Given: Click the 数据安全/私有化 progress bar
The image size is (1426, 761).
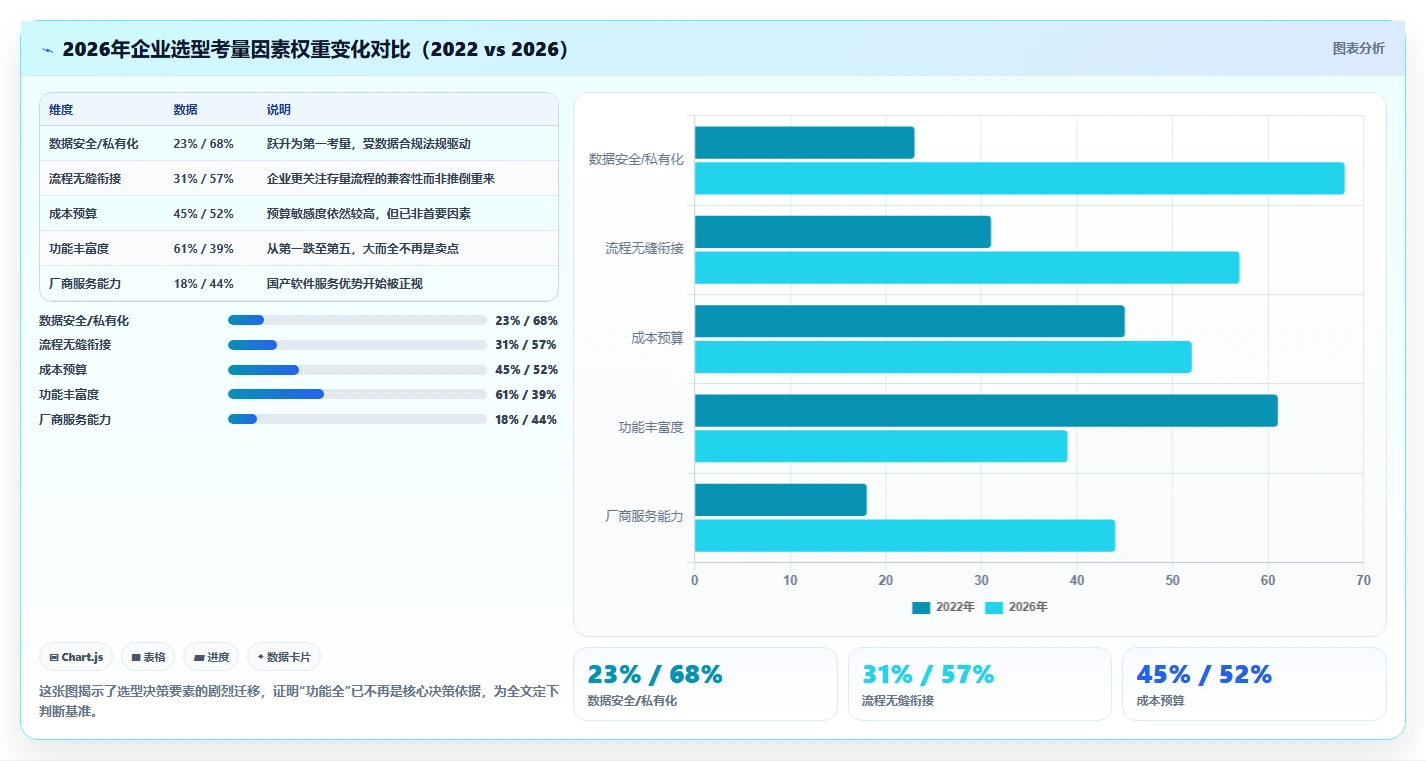Looking at the screenshot, I should pos(357,320).
